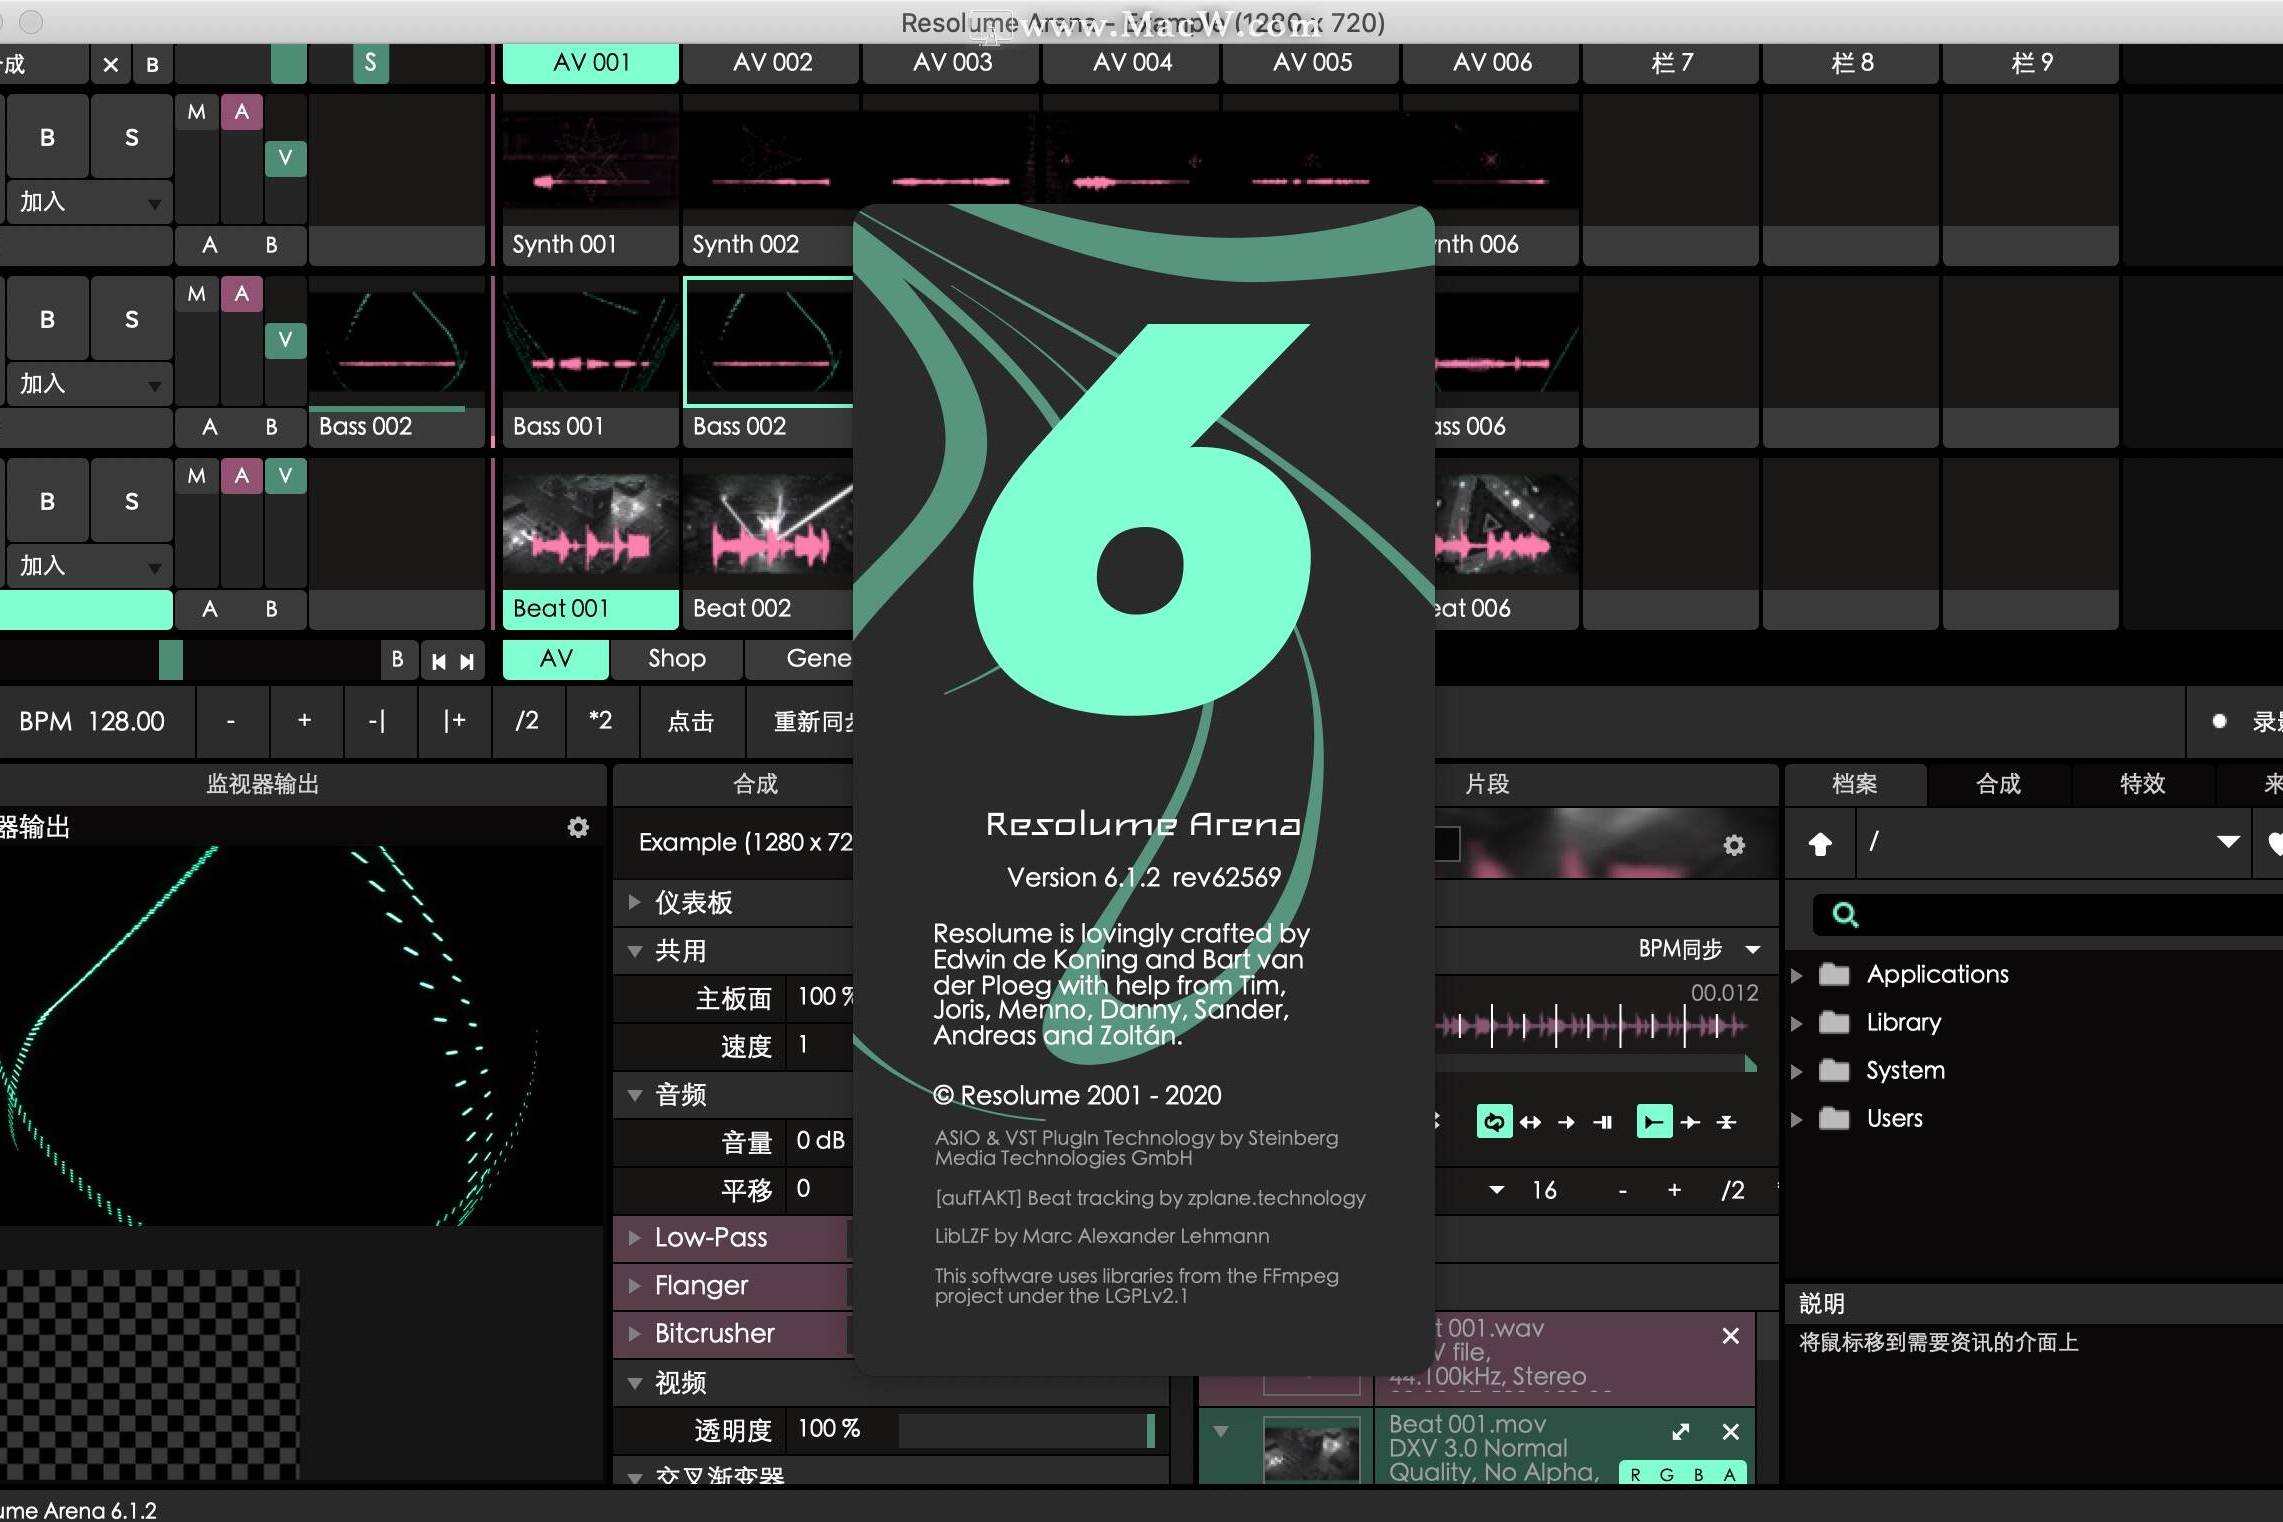Toggle composition S button in top bar
The width and height of the screenshot is (2283, 1522).
(x=370, y=64)
